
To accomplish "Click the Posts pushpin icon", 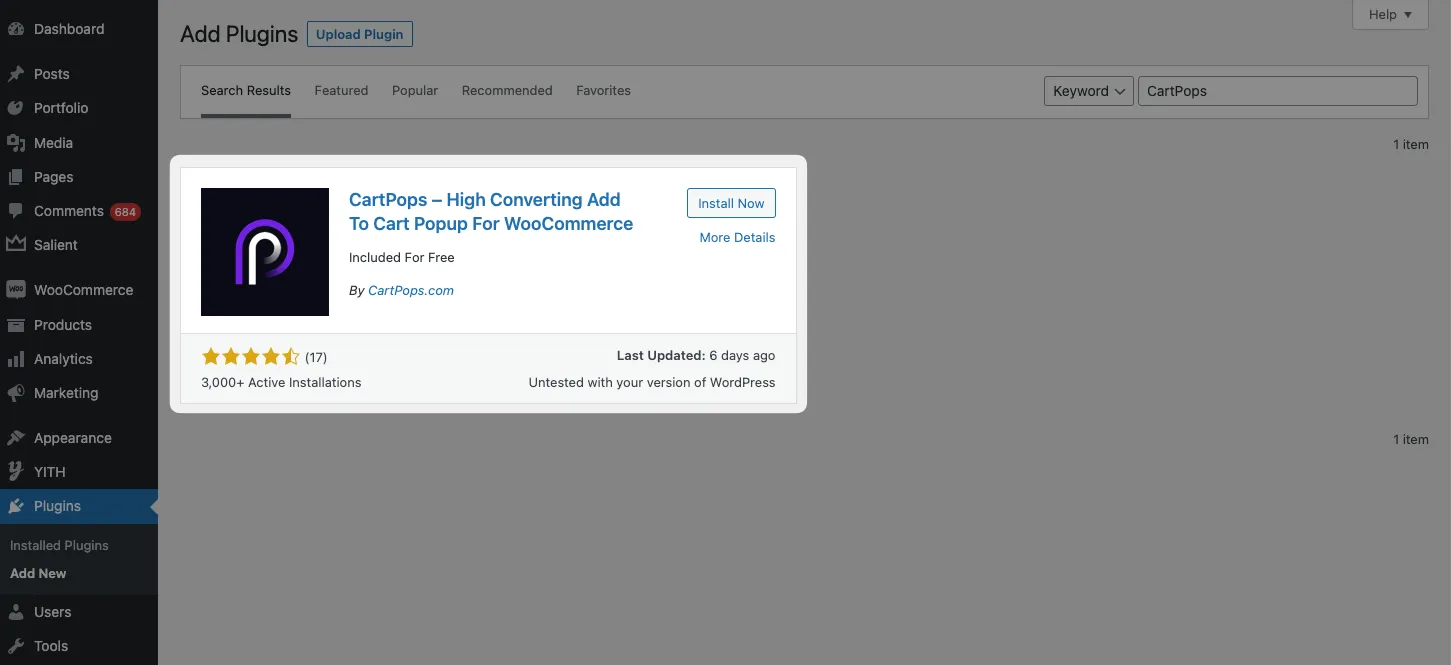I will click(16, 74).
